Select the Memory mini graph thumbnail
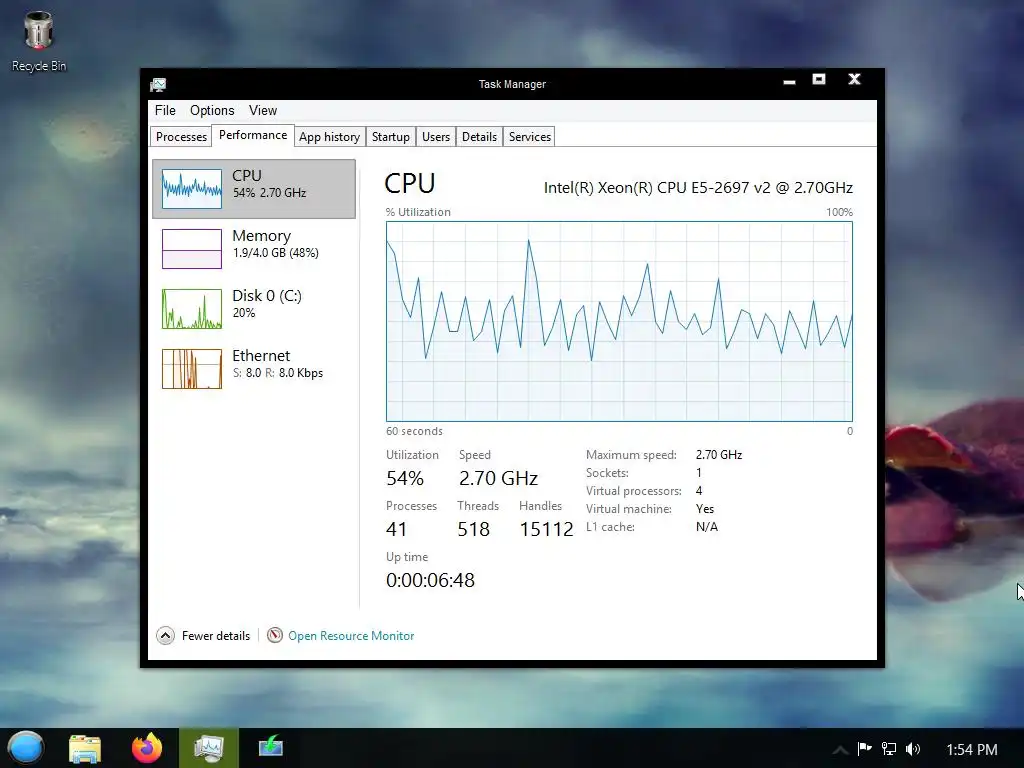The height and width of the screenshot is (768, 1024). coord(192,249)
